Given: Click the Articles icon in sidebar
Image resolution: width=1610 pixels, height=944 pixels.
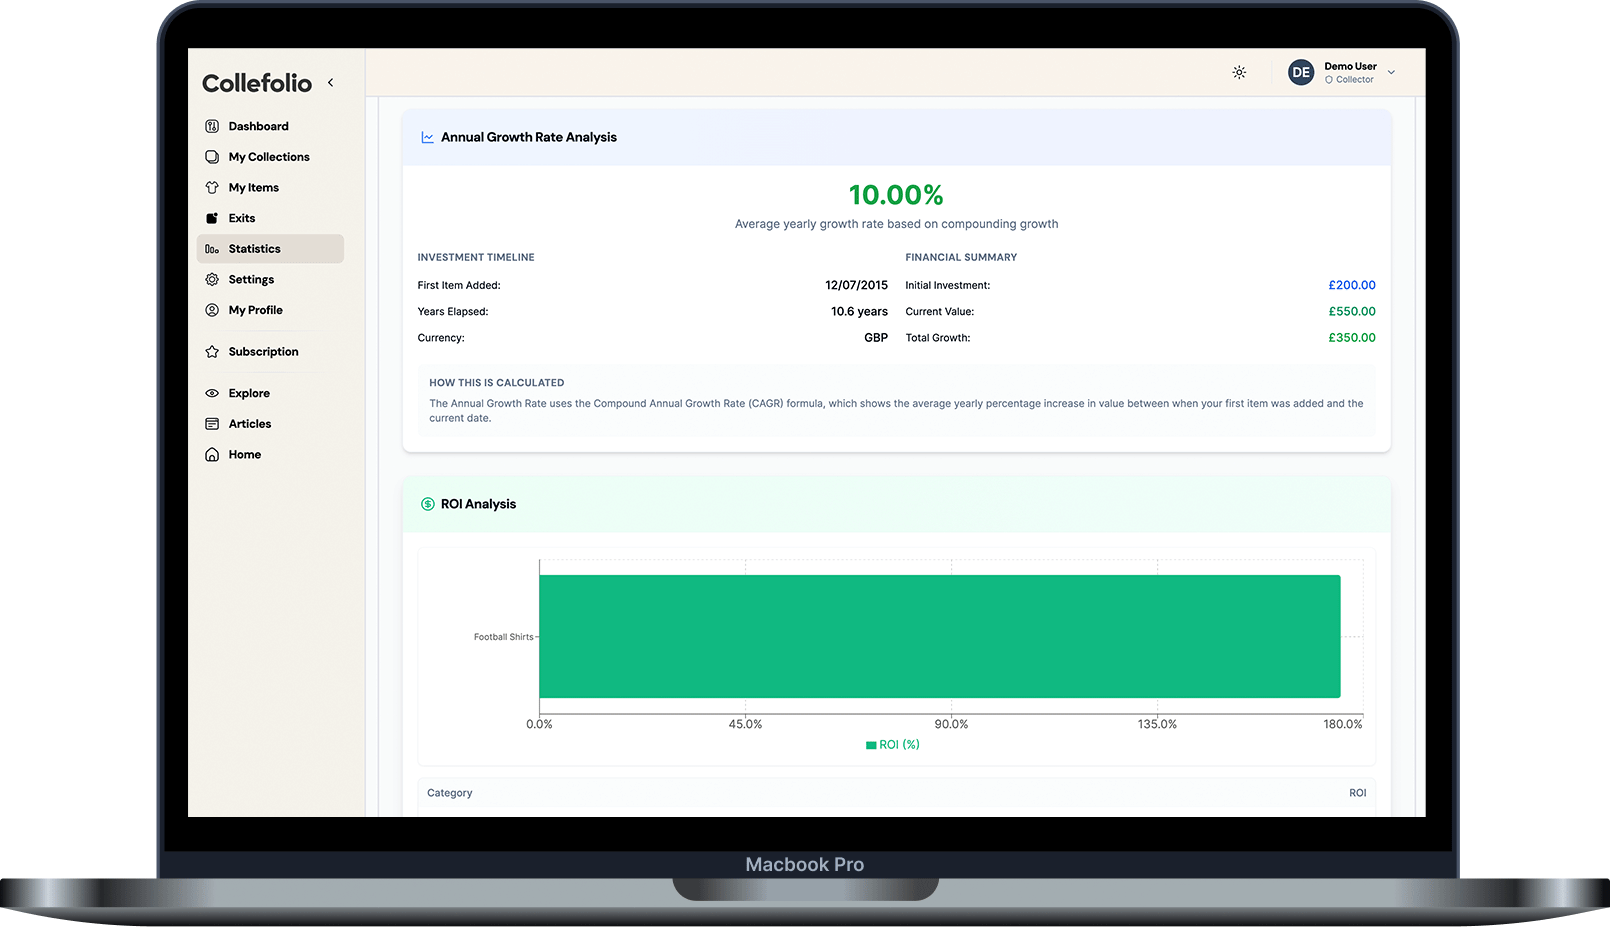Looking at the screenshot, I should pos(212,424).
